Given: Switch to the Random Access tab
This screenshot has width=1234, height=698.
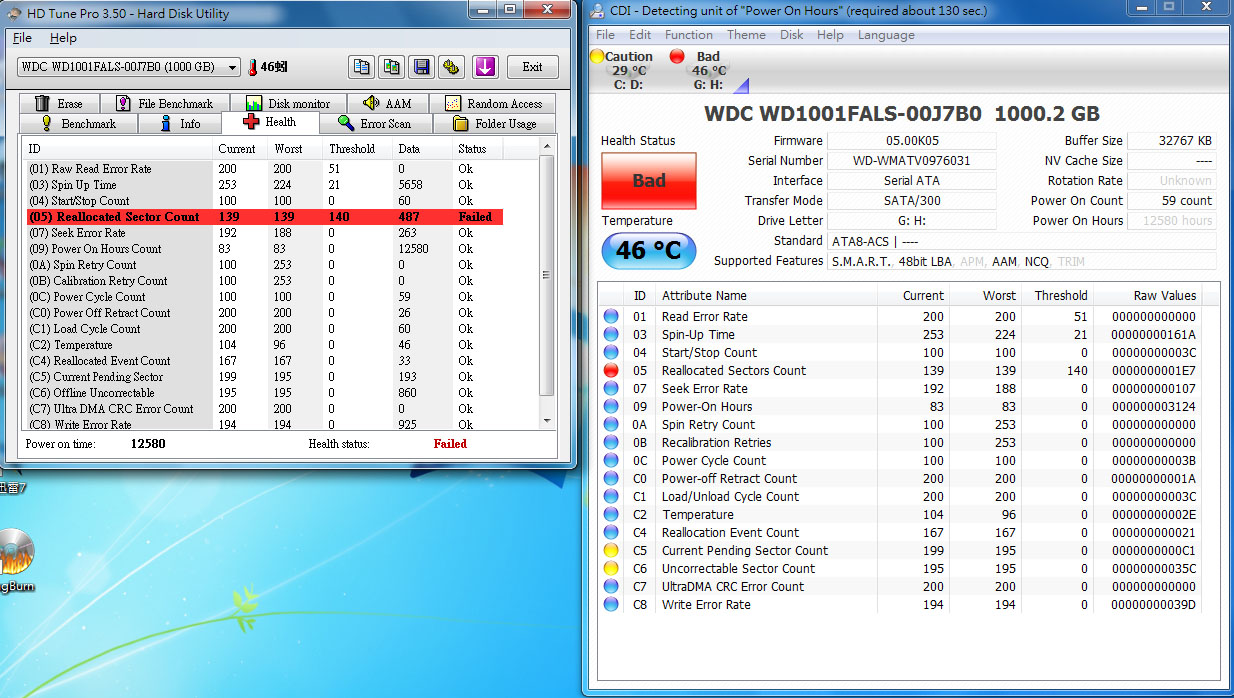Looking at the screenshot, I should [492, 103].
